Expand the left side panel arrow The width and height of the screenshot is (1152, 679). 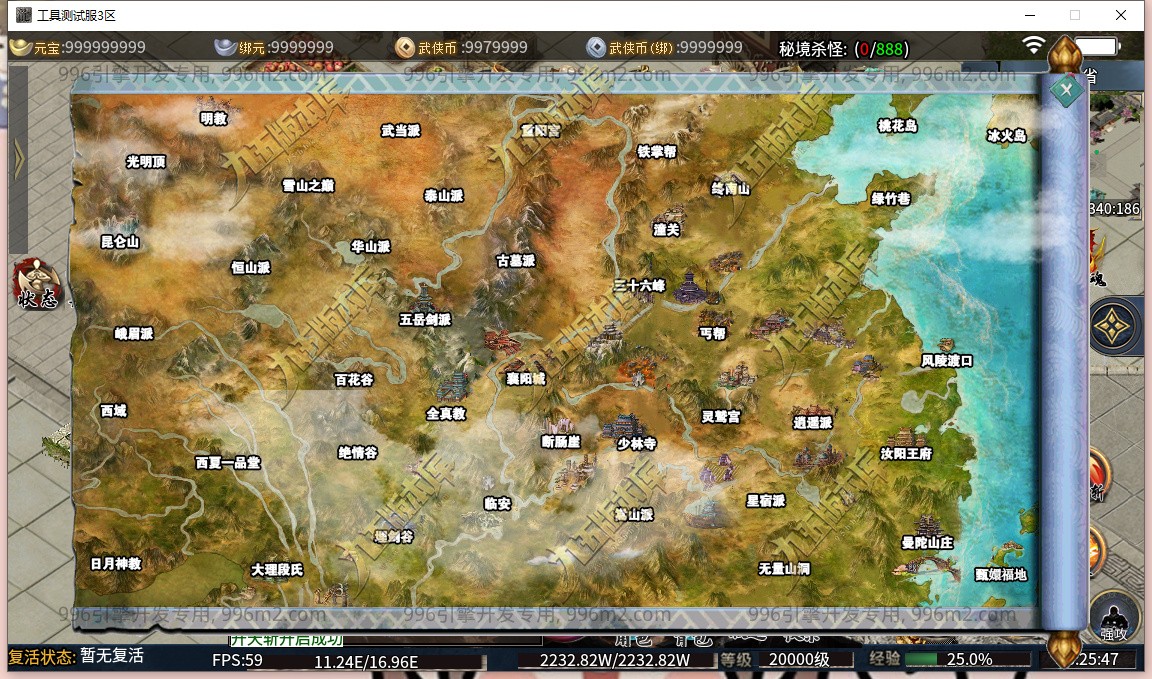[x=18, y=159]
